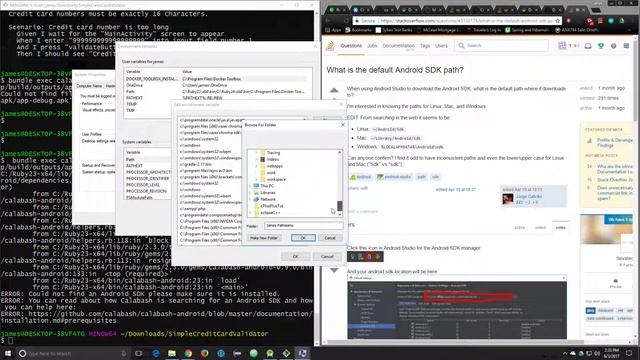Upvote the Android SDK path question
Screen dimensions: 640x360
coord(334,90)
